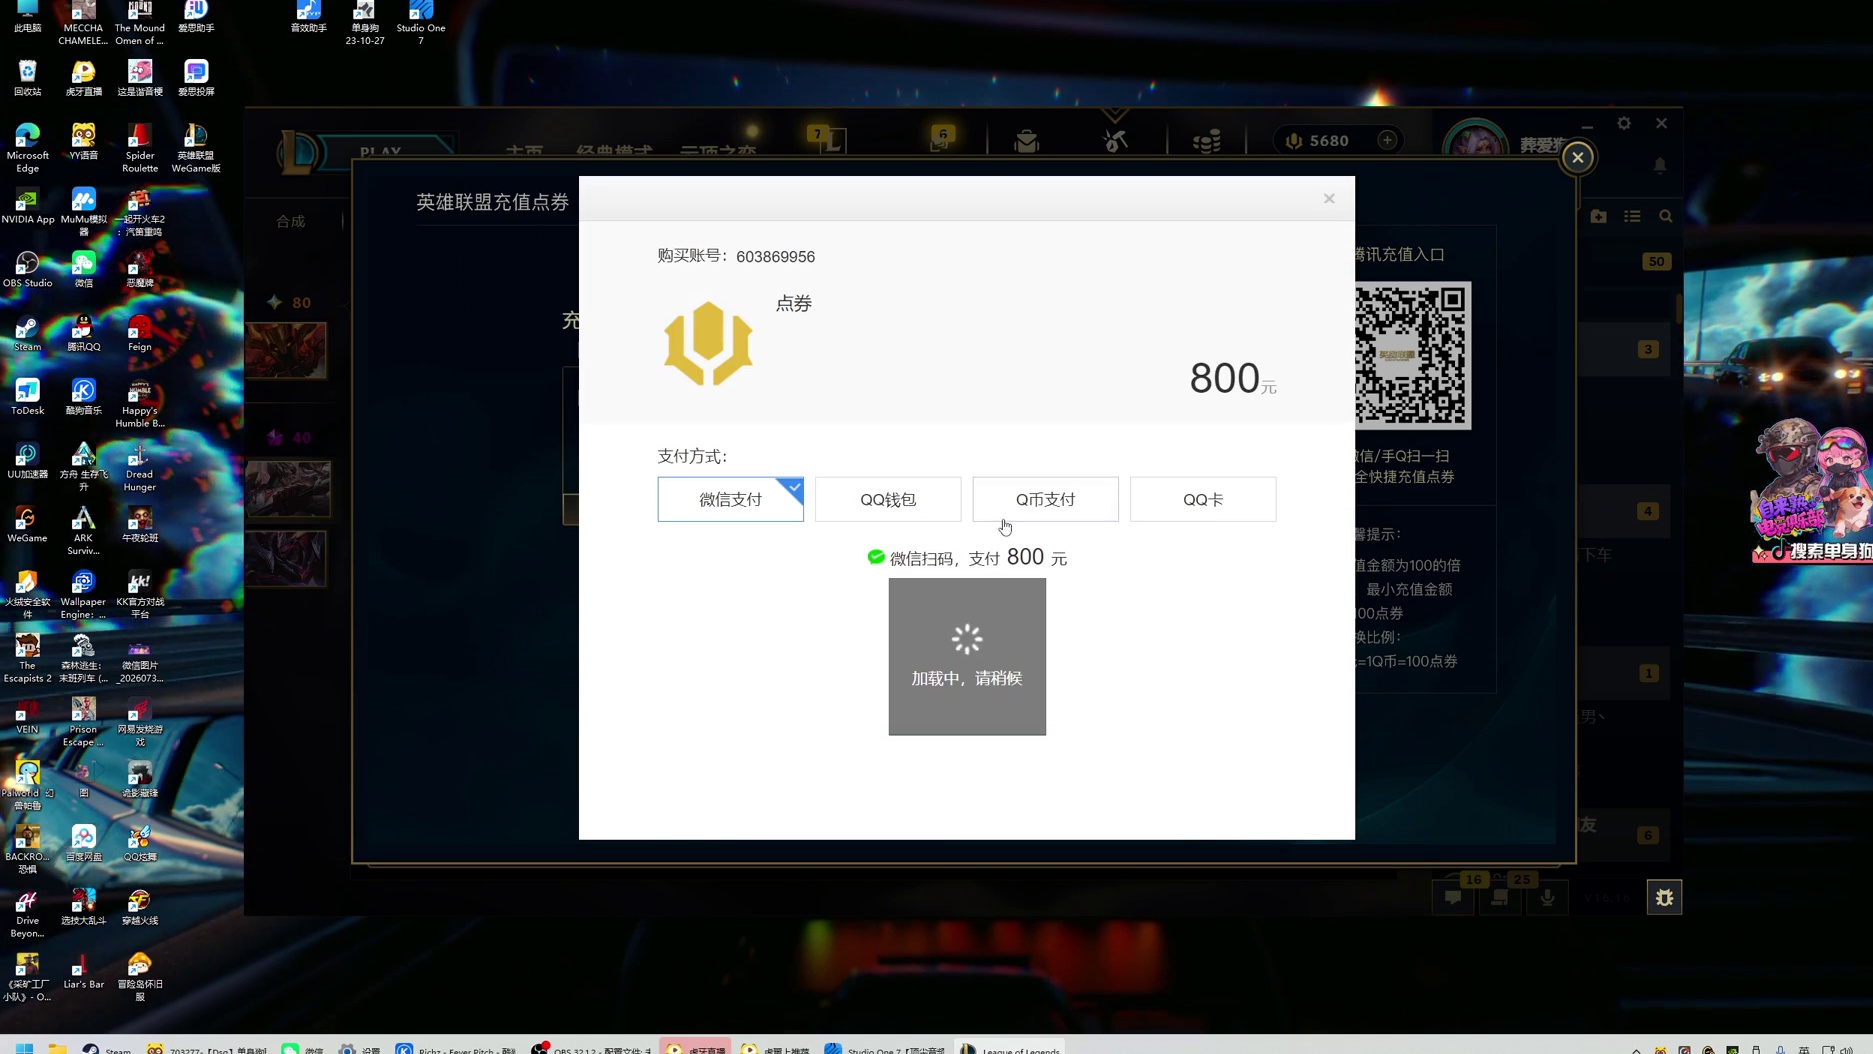Click the gold 点券 RP icon
The height and width of the screenshot is (1054, 1873).
tap(708, 343)
